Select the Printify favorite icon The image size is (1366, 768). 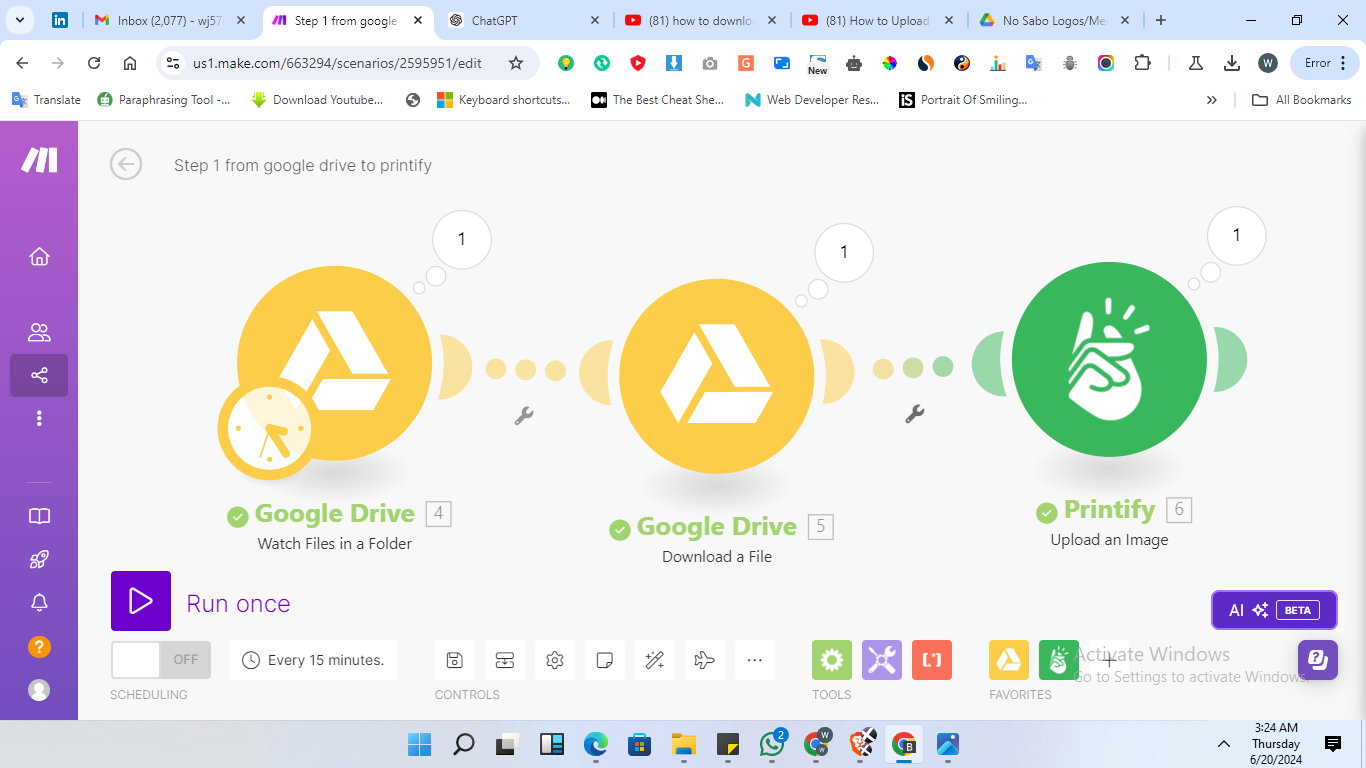(x=1059, y=660)
